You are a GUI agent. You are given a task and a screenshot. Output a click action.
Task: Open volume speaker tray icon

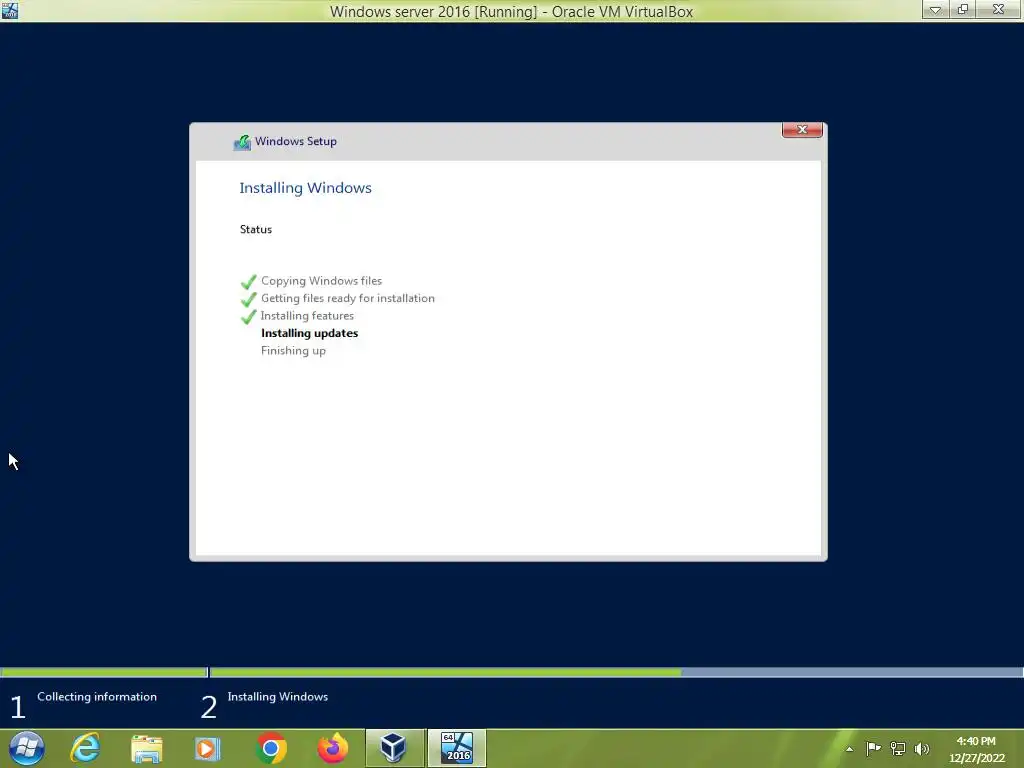coord(921,748)
